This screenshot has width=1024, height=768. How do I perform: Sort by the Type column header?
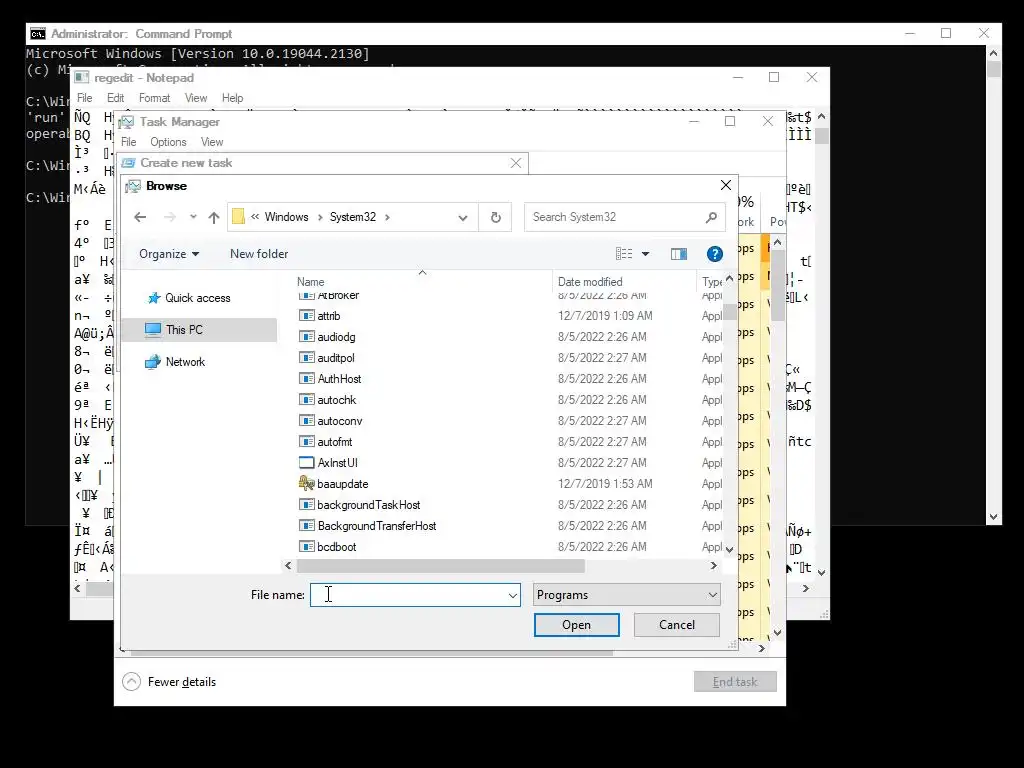click(712, 281)
